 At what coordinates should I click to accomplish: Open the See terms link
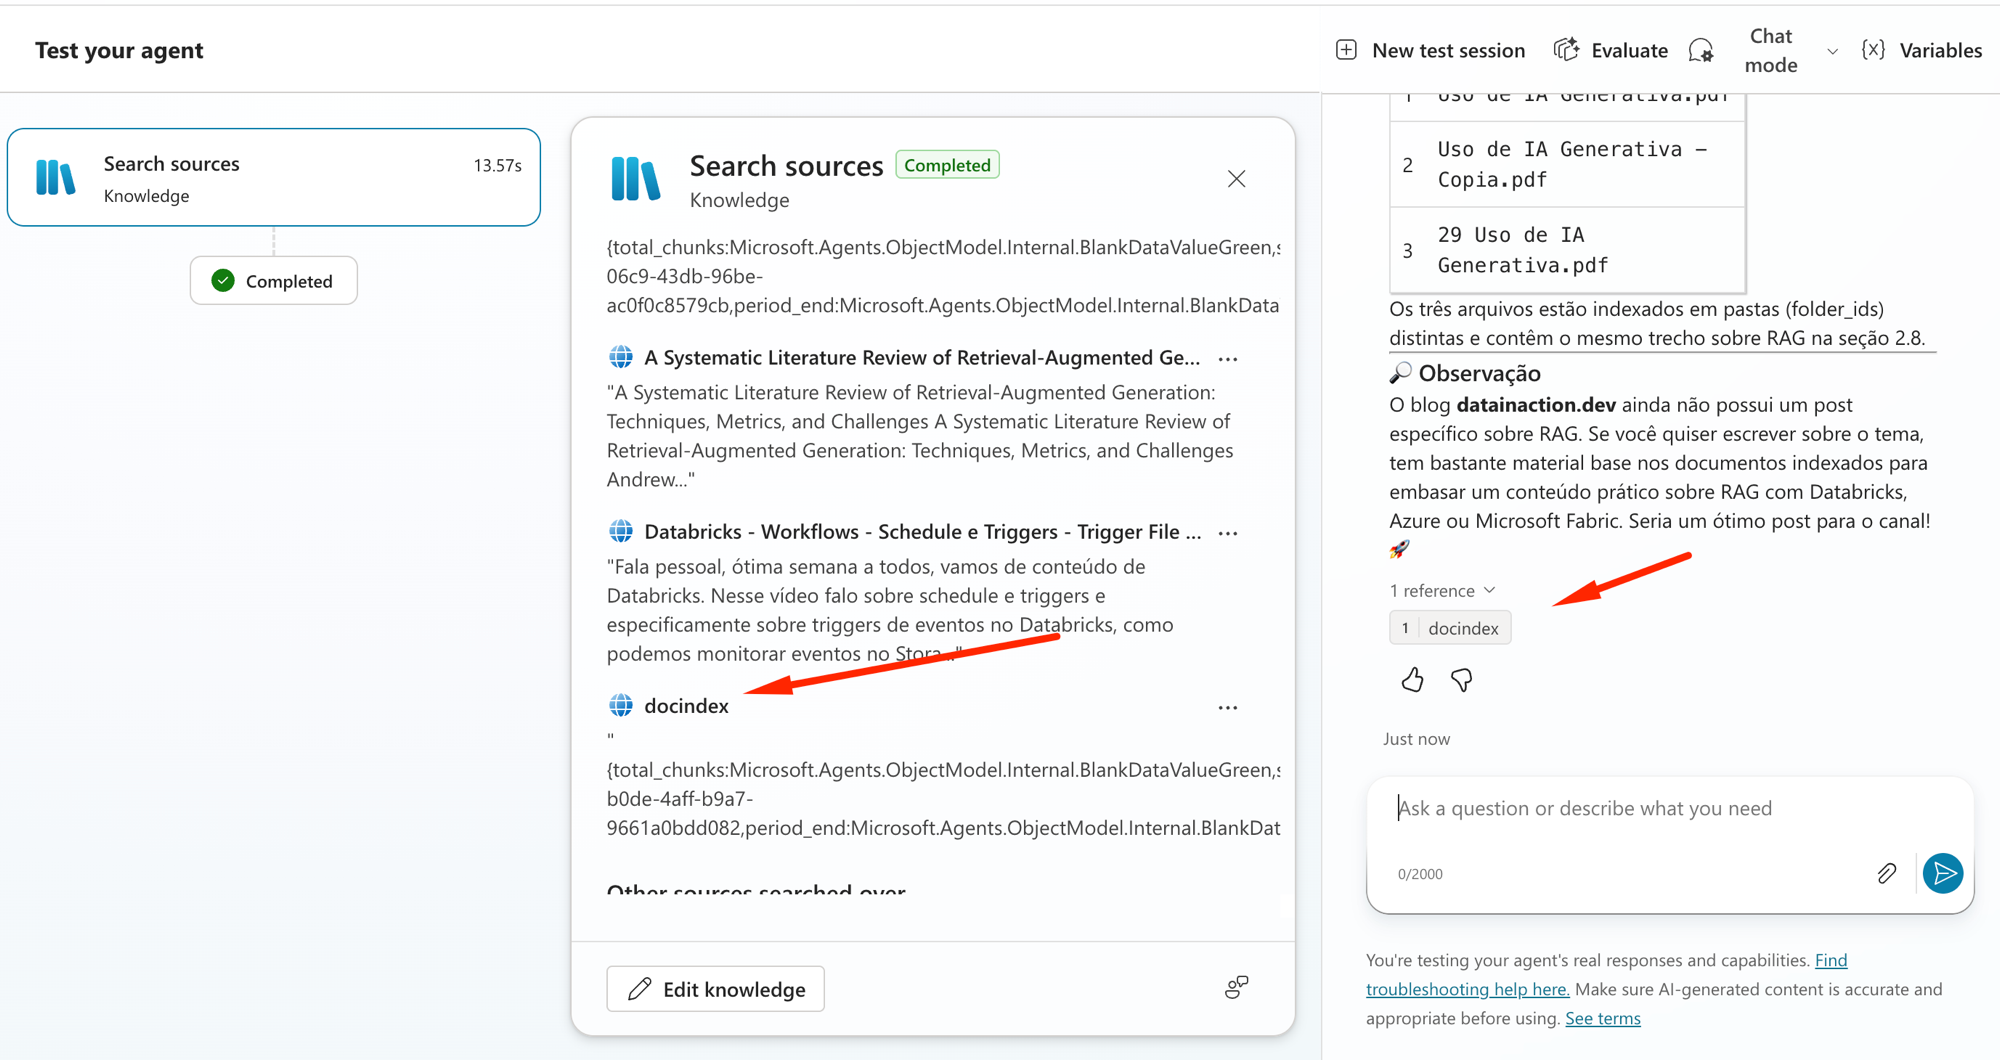[x=1603, y=1018]
